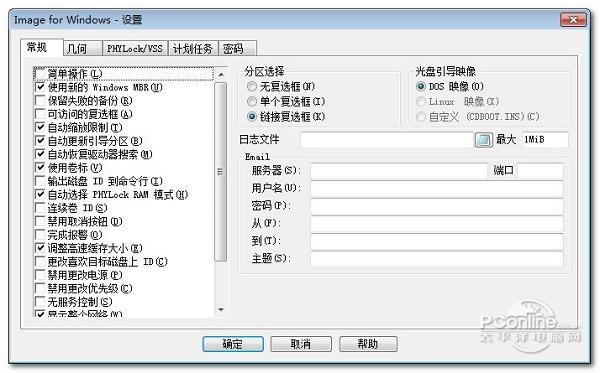Enable 连续卷 ID (S) checkbox
The width and height of the screenshot is (600, 373).
40,208
